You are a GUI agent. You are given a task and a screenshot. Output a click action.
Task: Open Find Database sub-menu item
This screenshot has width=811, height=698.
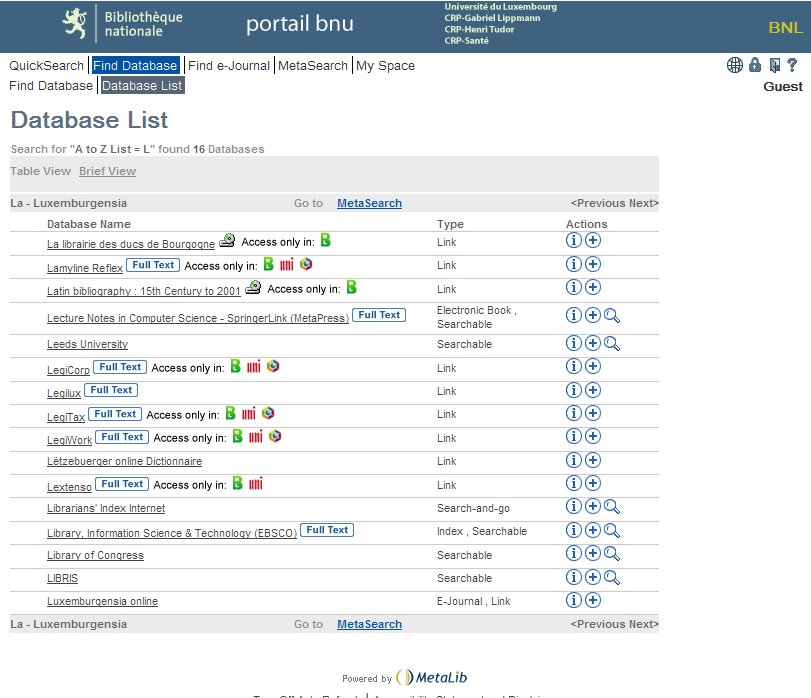coord(51,86)
